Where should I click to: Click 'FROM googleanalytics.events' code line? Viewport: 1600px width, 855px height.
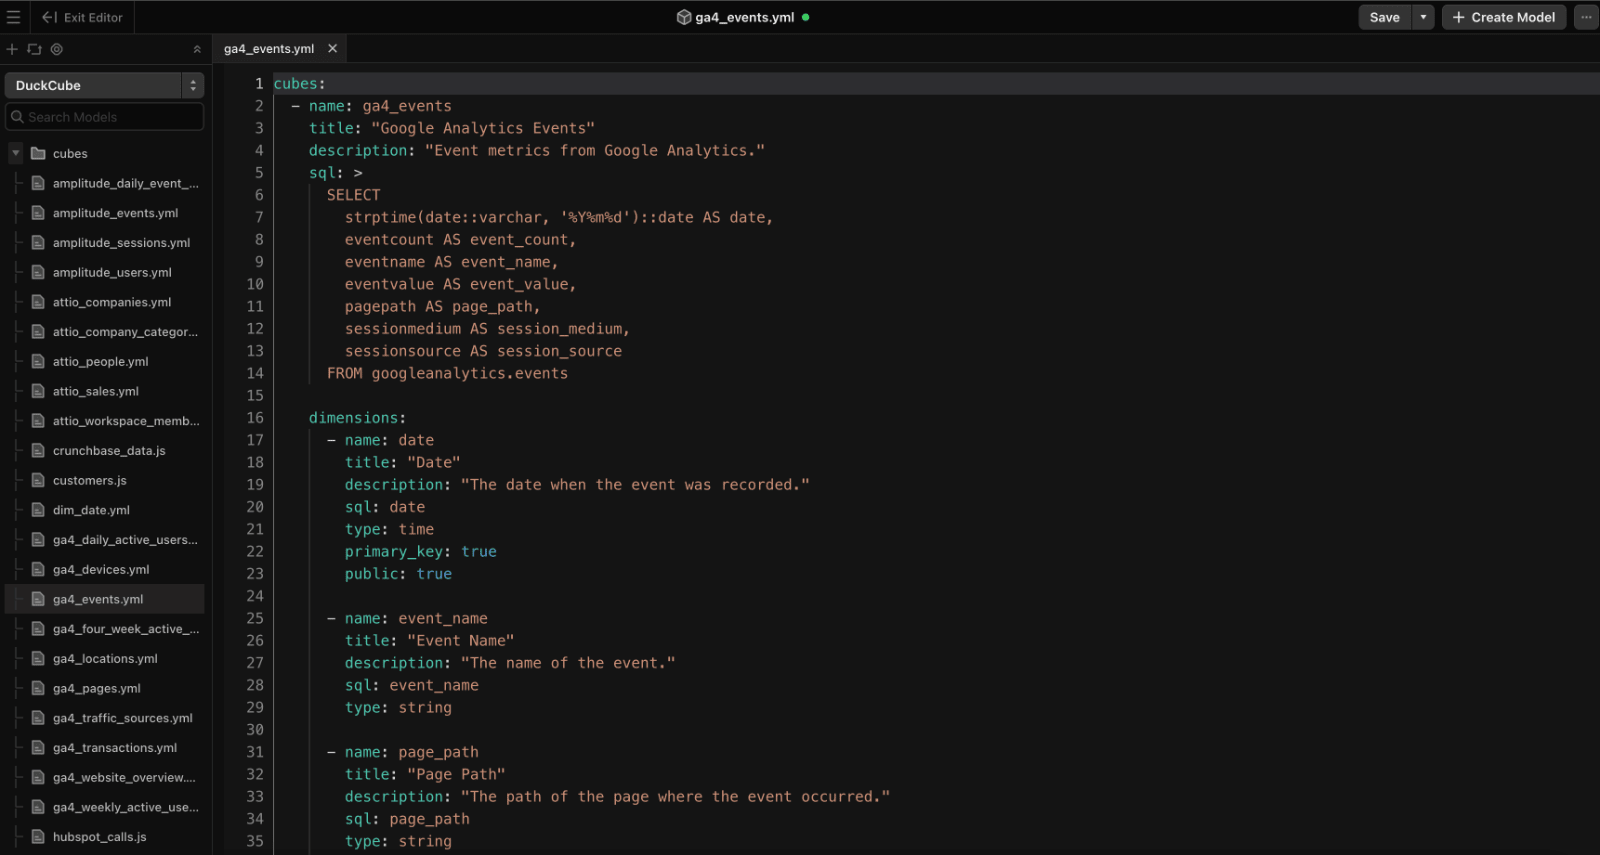pos(447,373)
